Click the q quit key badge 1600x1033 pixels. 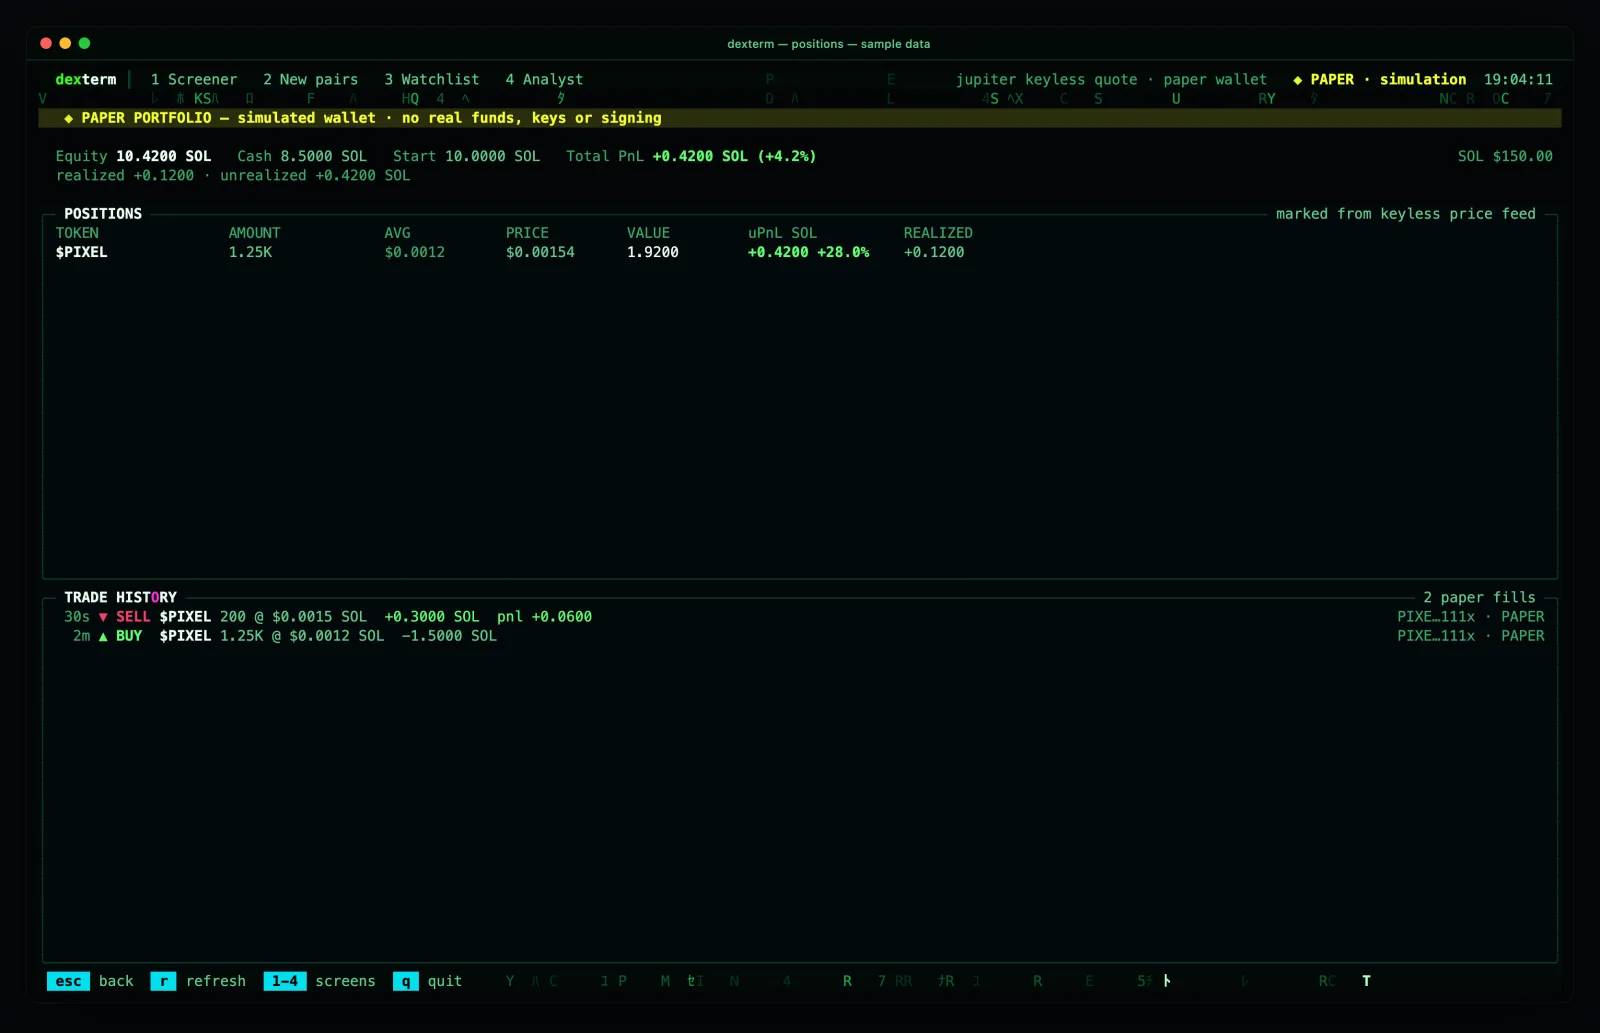406,981
